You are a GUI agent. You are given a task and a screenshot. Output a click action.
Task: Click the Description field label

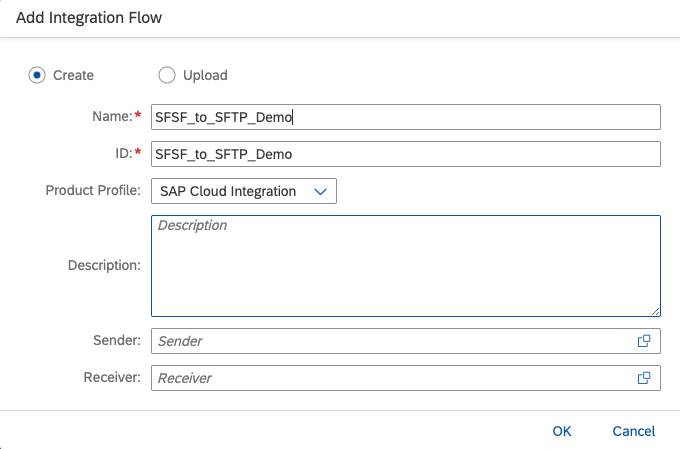[105, 265]
